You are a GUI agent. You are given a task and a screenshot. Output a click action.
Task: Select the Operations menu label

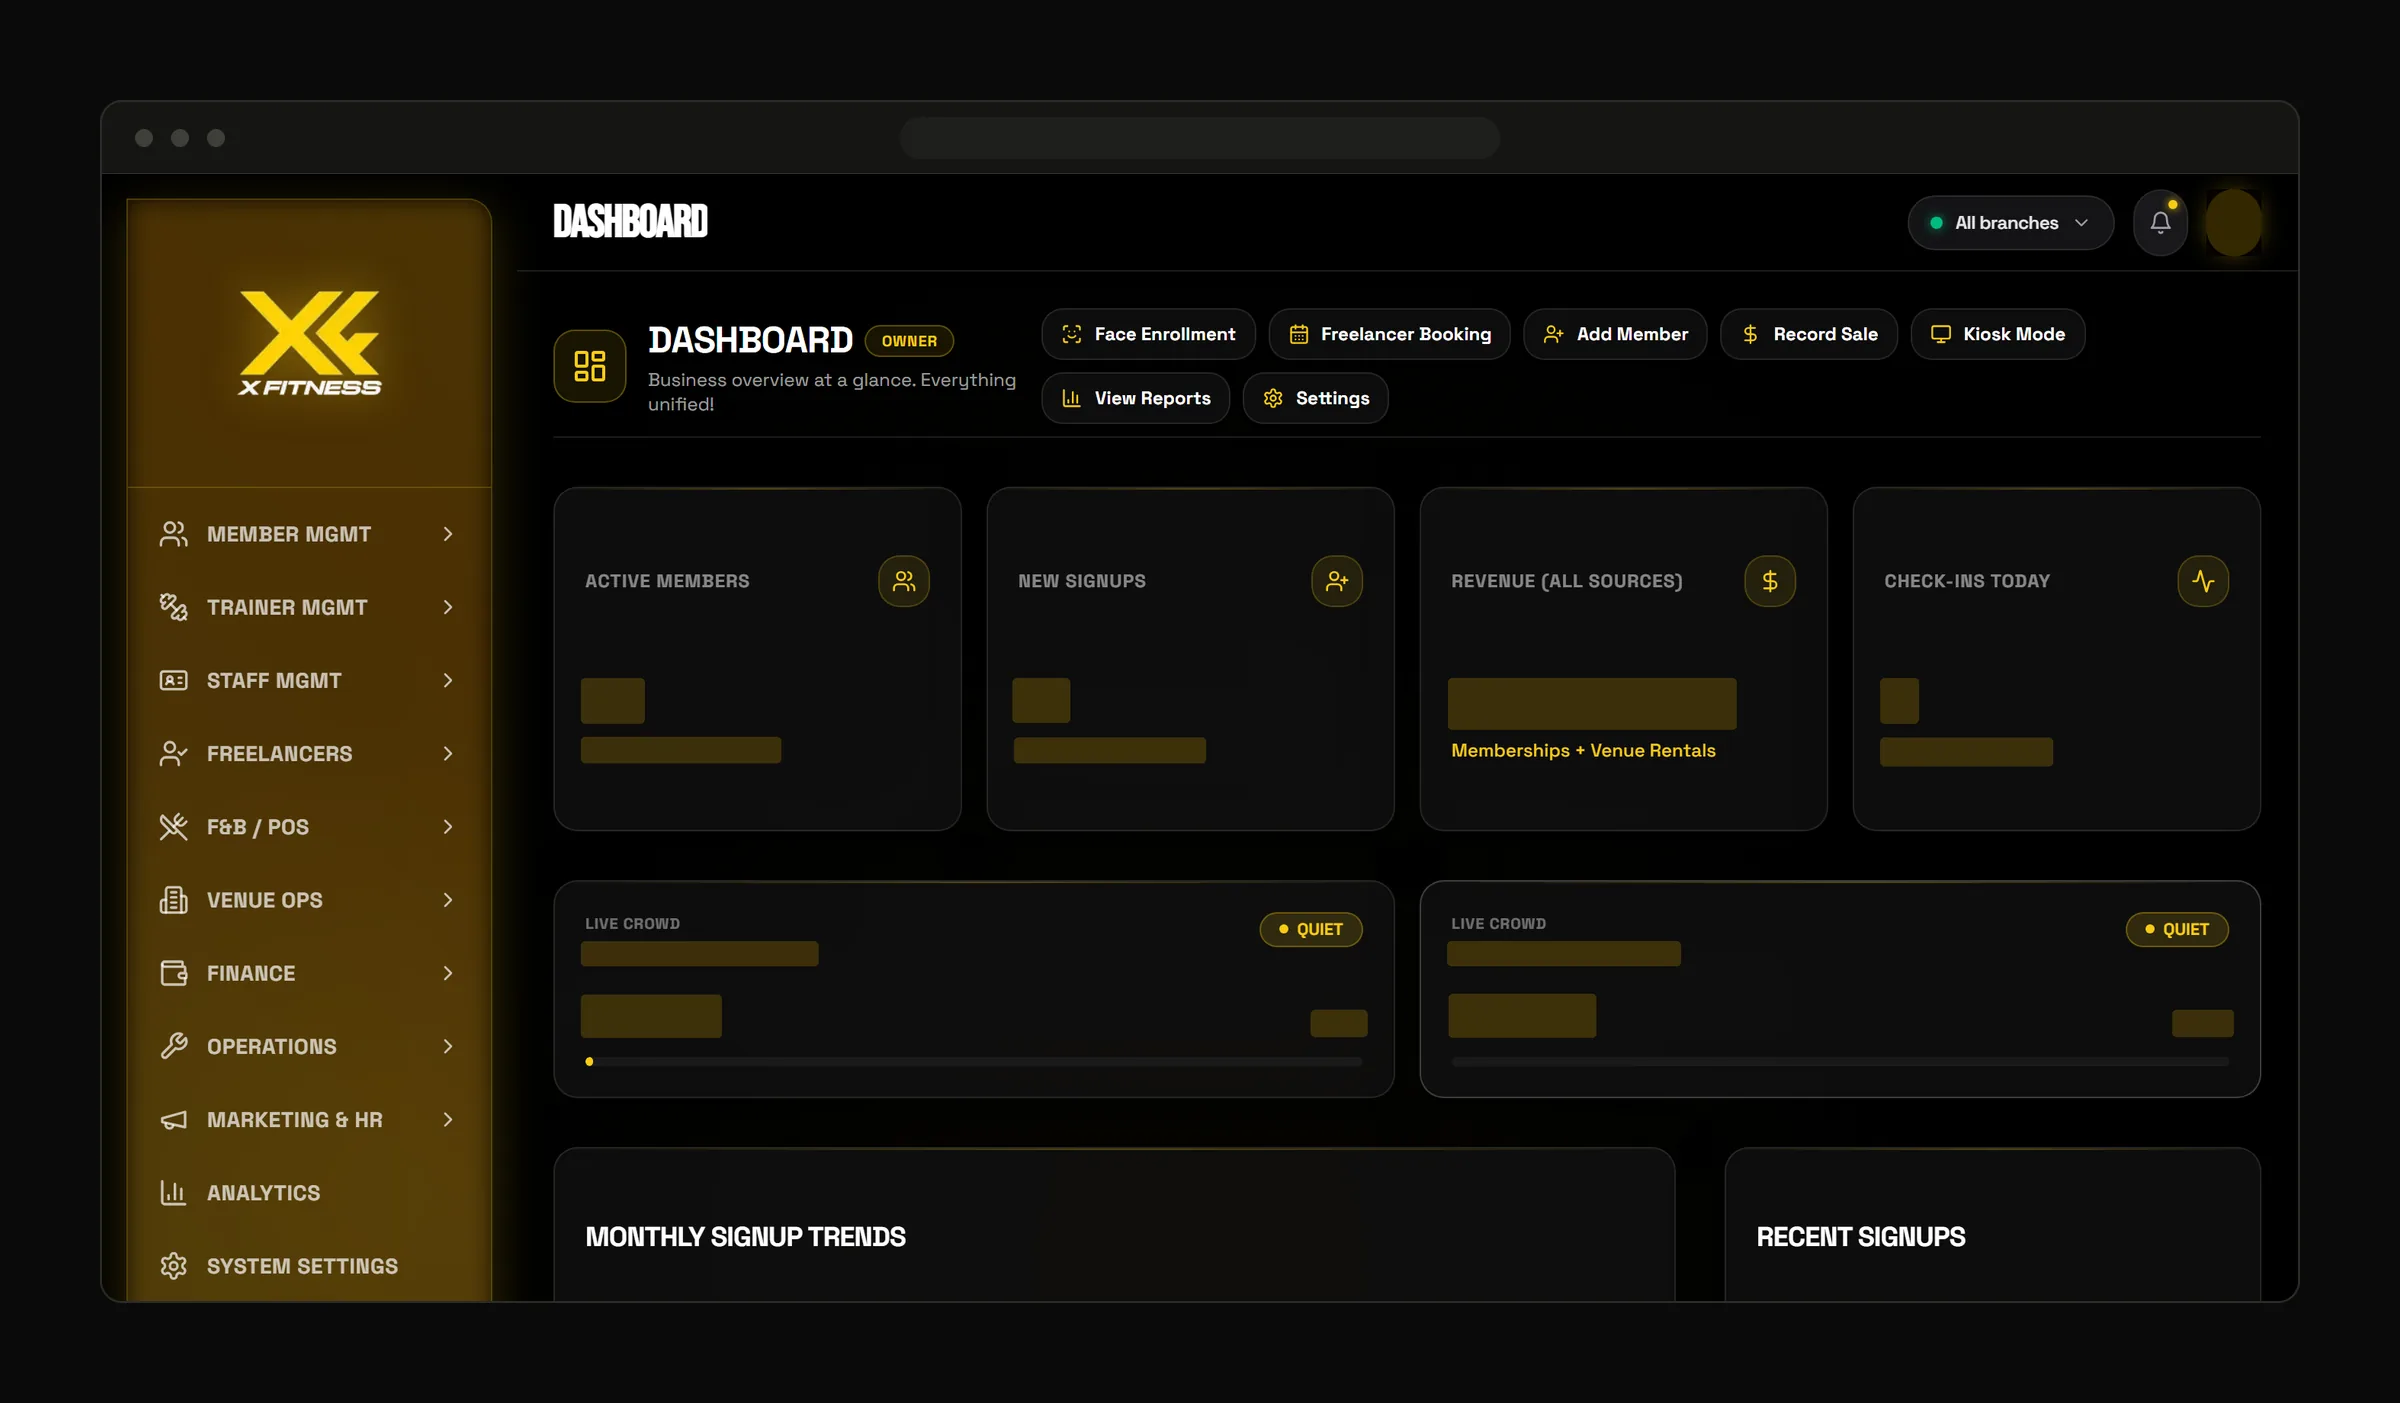pos(272,1046)
